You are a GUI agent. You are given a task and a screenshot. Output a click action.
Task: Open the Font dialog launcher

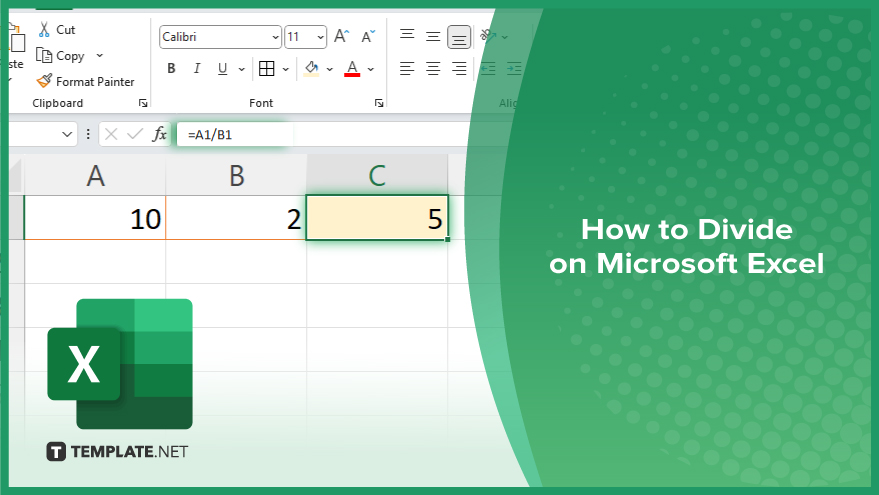click(x=379, y=103)
